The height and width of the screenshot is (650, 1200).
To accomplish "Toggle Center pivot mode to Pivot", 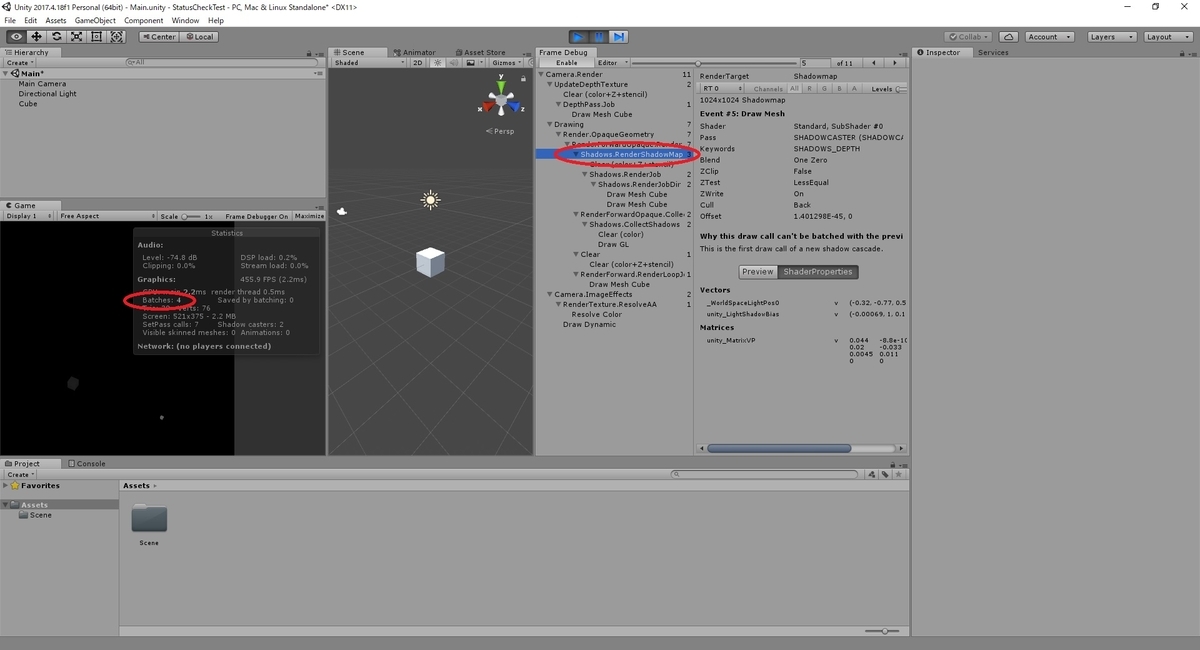I will pyautogui.click(x=158, y=36).
